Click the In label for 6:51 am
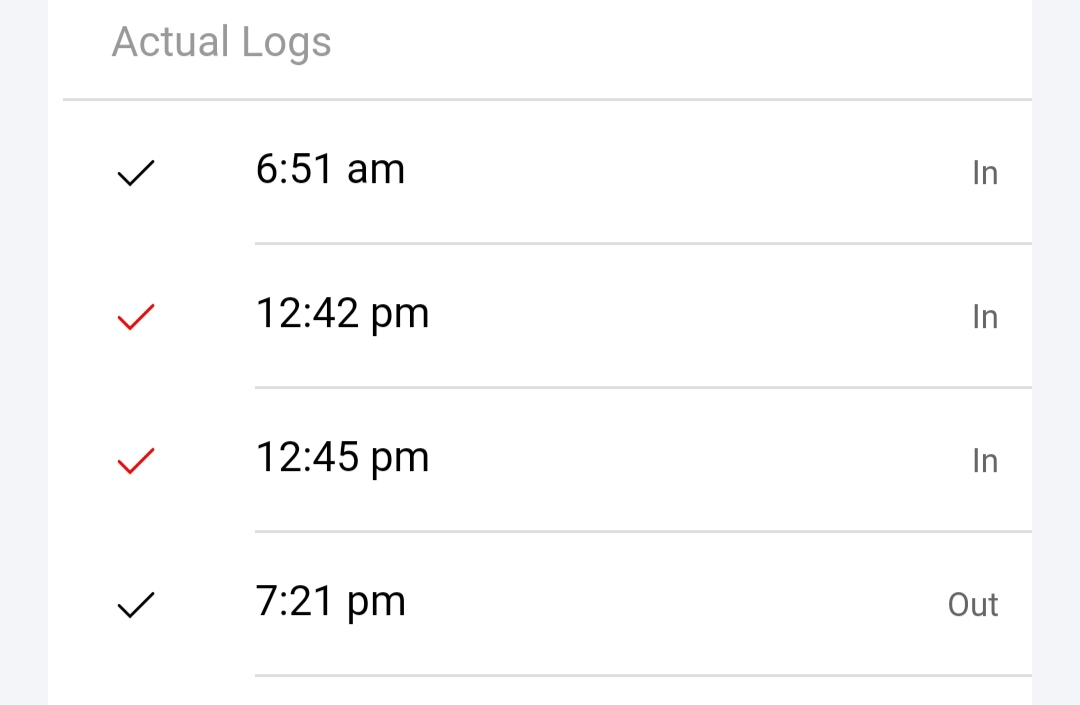 coord(985,174)
